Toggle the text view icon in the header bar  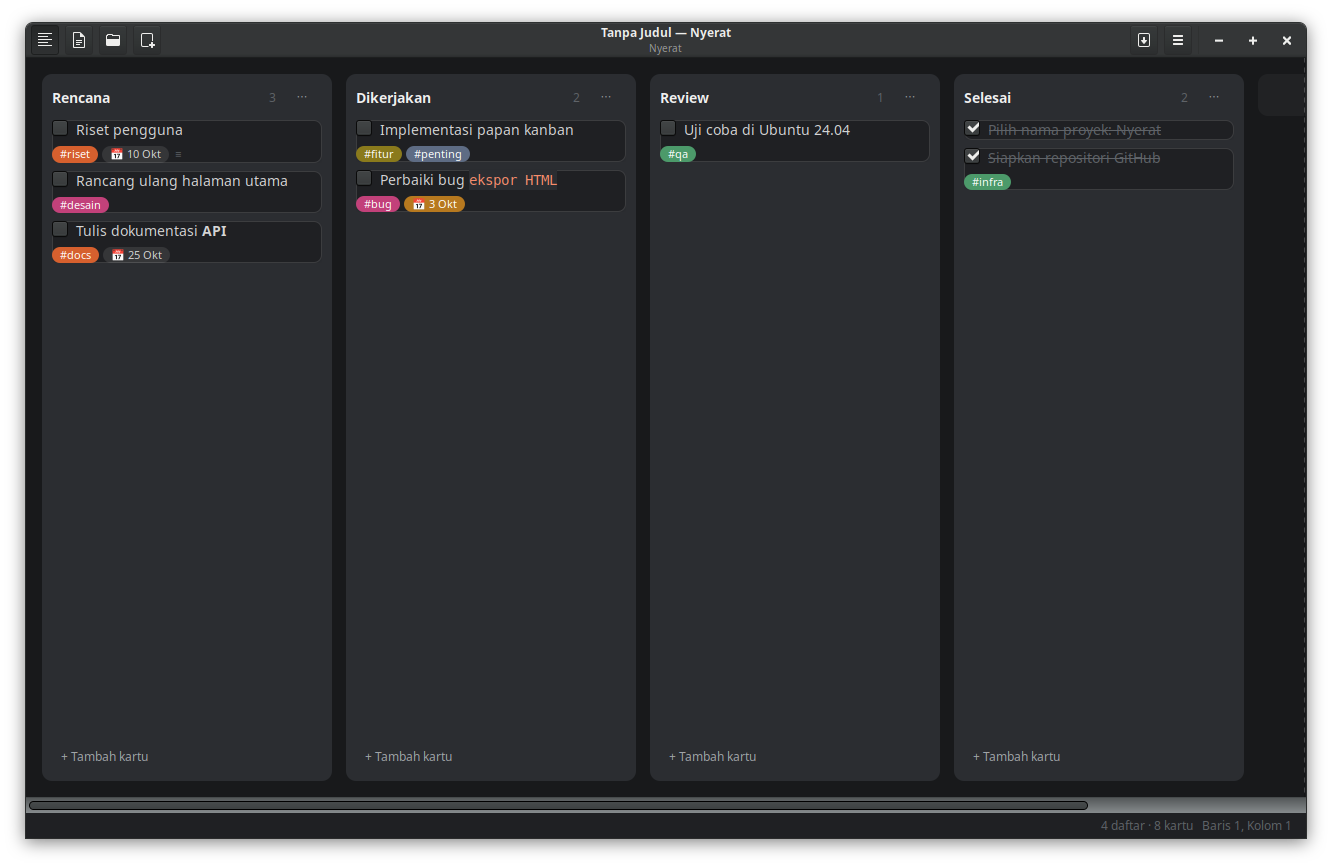tap(44, 40)
